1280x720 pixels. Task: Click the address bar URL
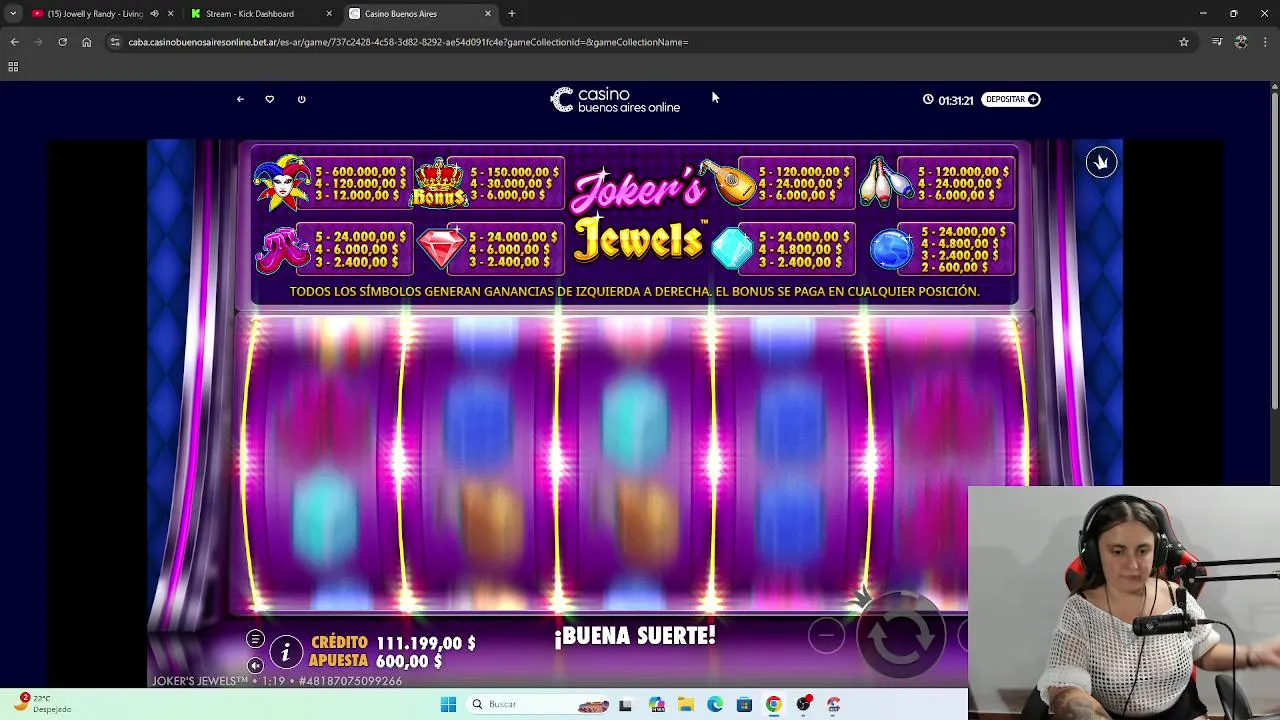point(408,42)
